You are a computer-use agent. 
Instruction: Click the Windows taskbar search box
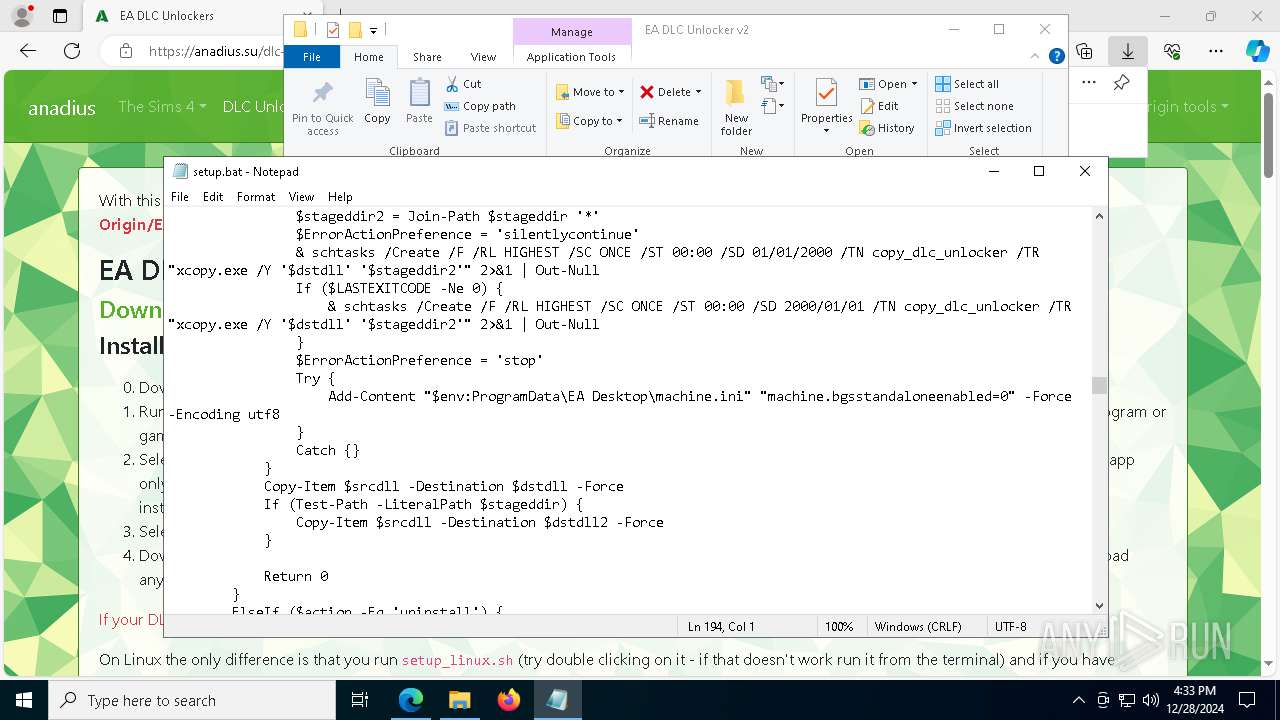(192, 700)
